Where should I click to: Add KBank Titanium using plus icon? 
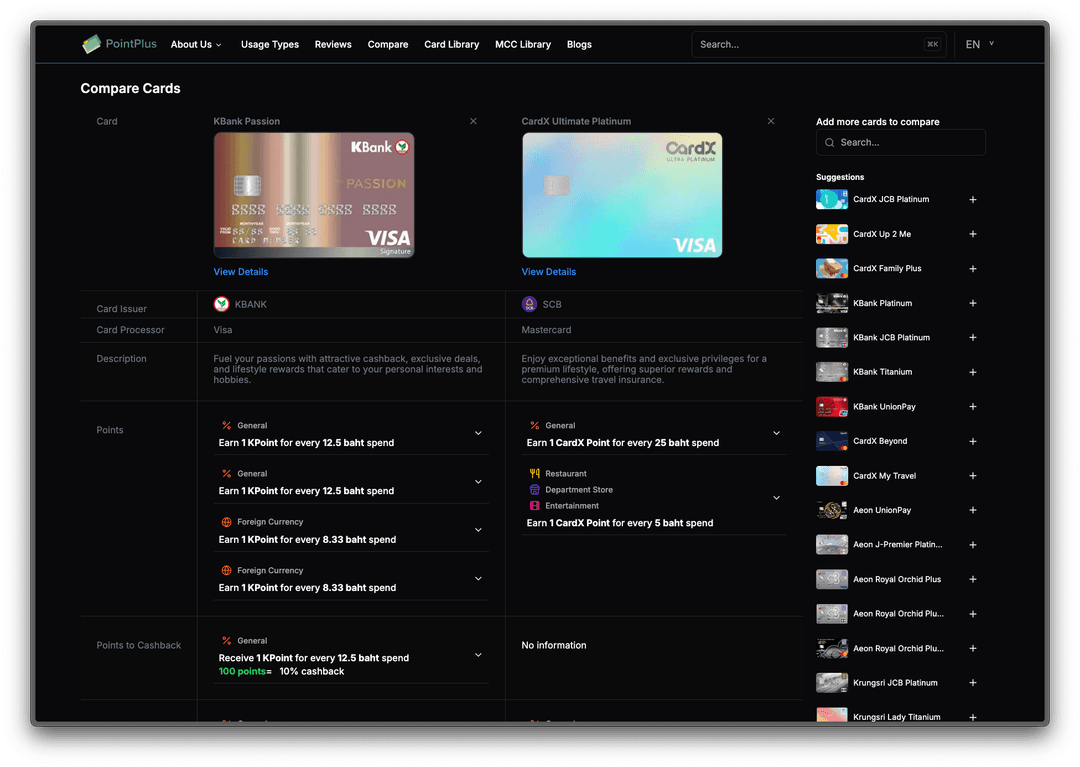click(x=973, y=372)
